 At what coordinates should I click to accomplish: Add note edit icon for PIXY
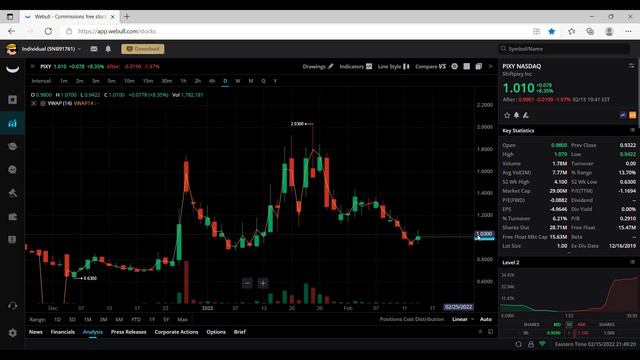click(526, 116)
